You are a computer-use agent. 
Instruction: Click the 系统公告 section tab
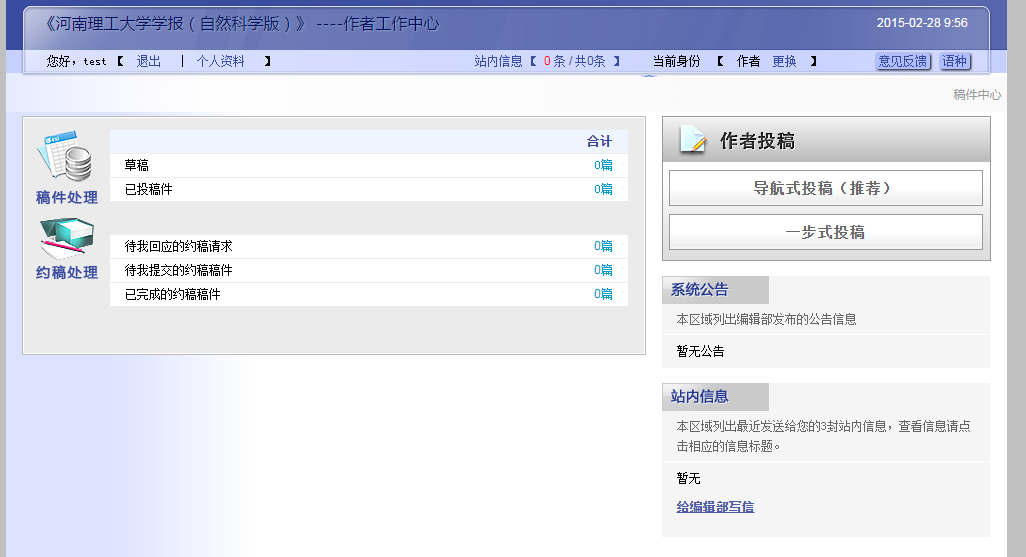click(716, 290)
